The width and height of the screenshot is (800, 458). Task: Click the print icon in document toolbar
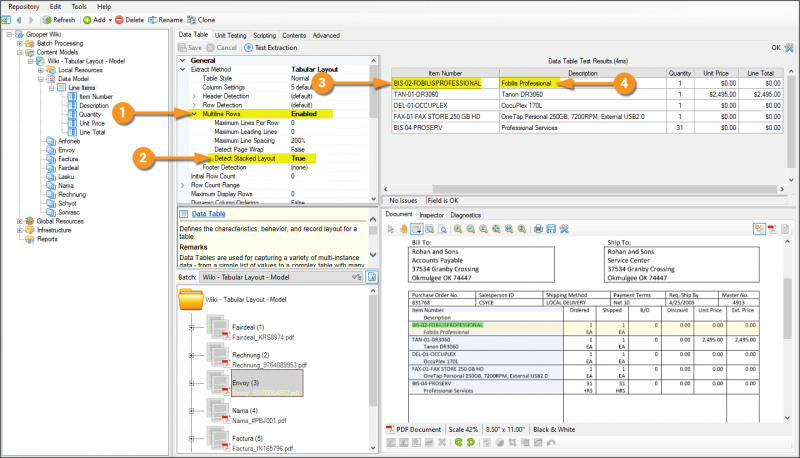click(x=538, y=228)
